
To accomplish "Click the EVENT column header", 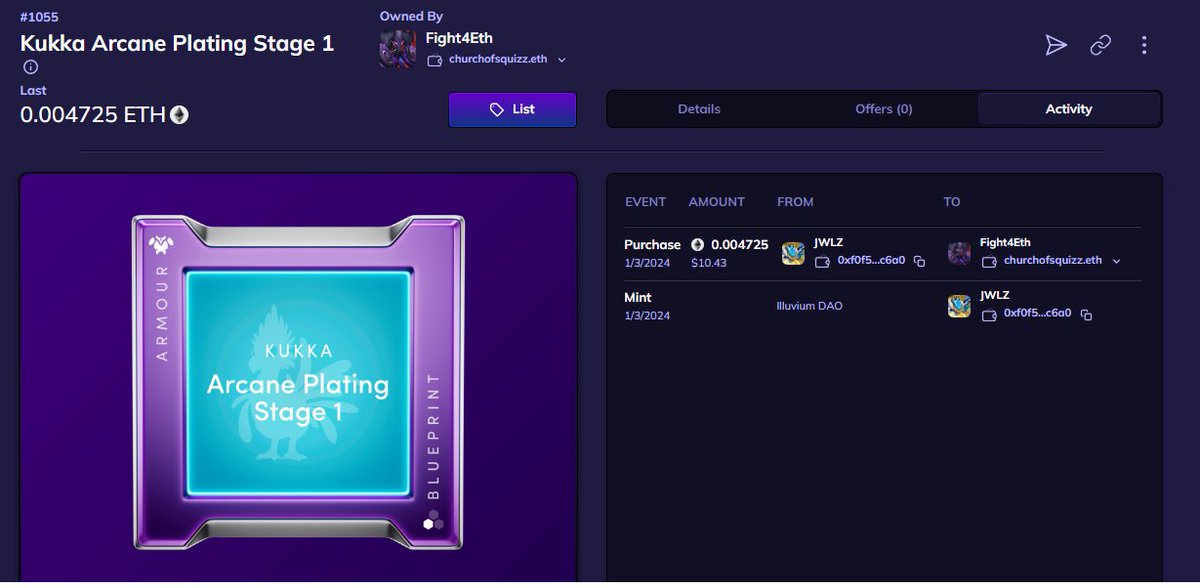I will 645,202.
